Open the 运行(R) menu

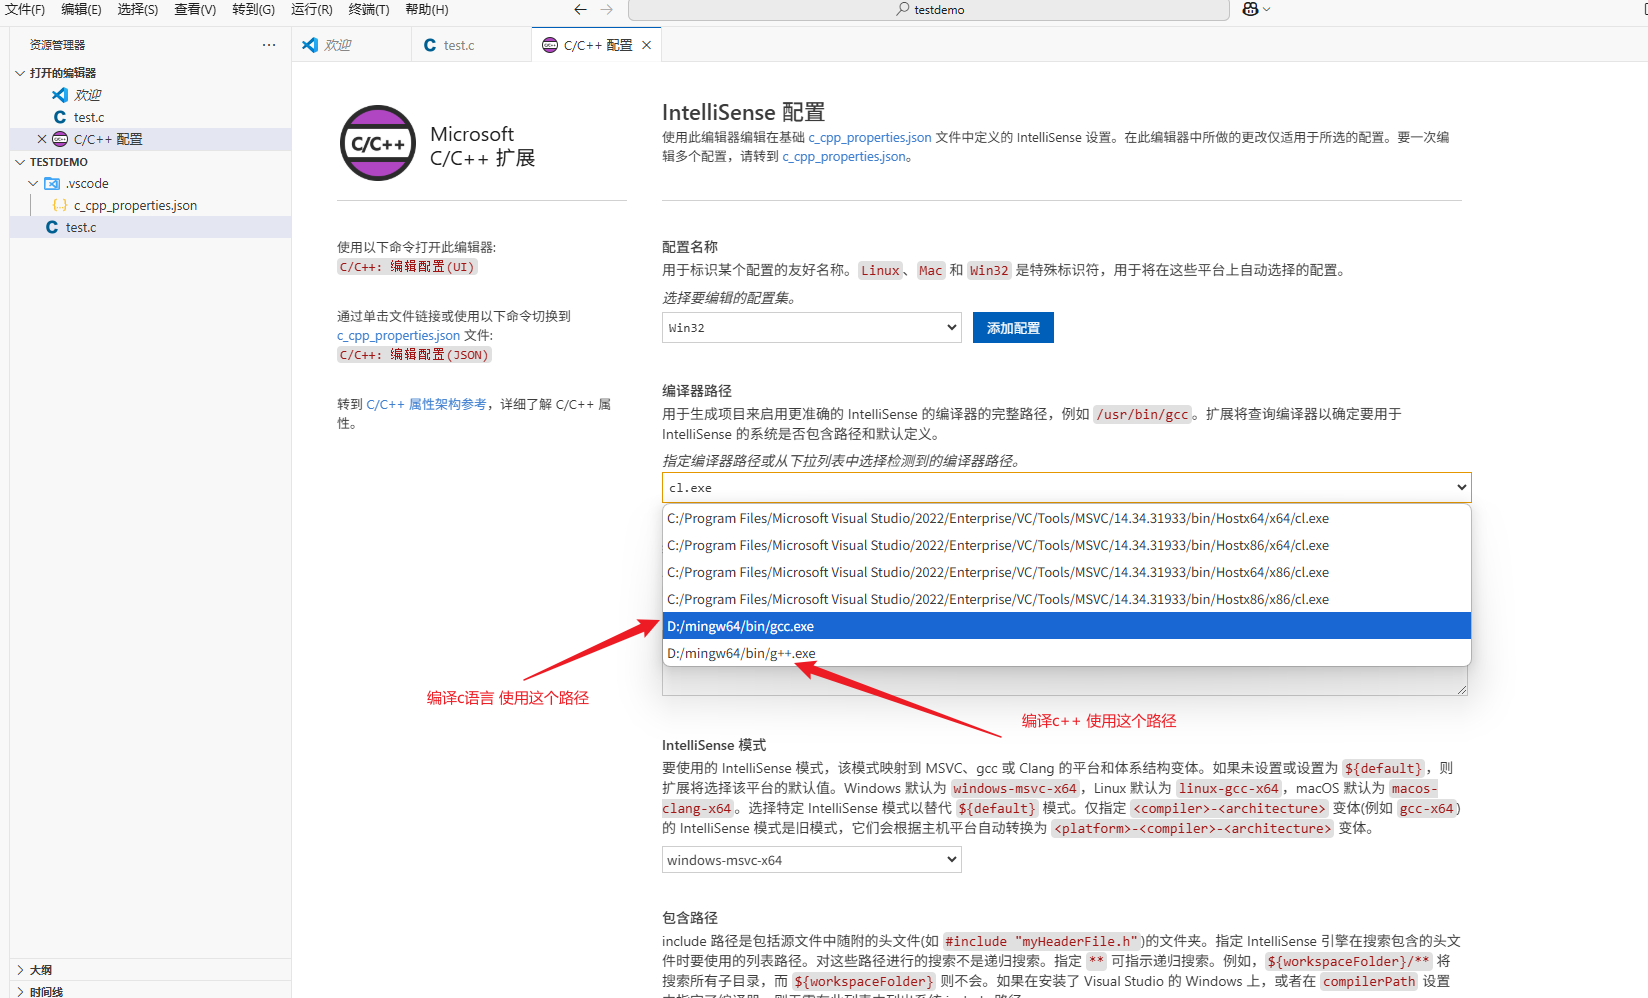click(311, 9)
